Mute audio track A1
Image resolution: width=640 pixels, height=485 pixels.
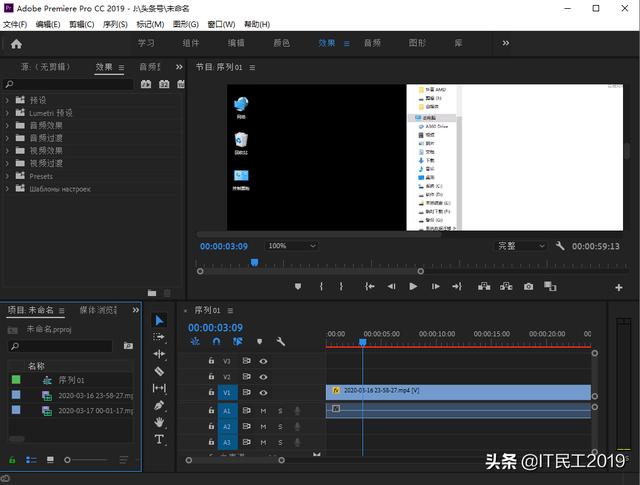point(263,411)
